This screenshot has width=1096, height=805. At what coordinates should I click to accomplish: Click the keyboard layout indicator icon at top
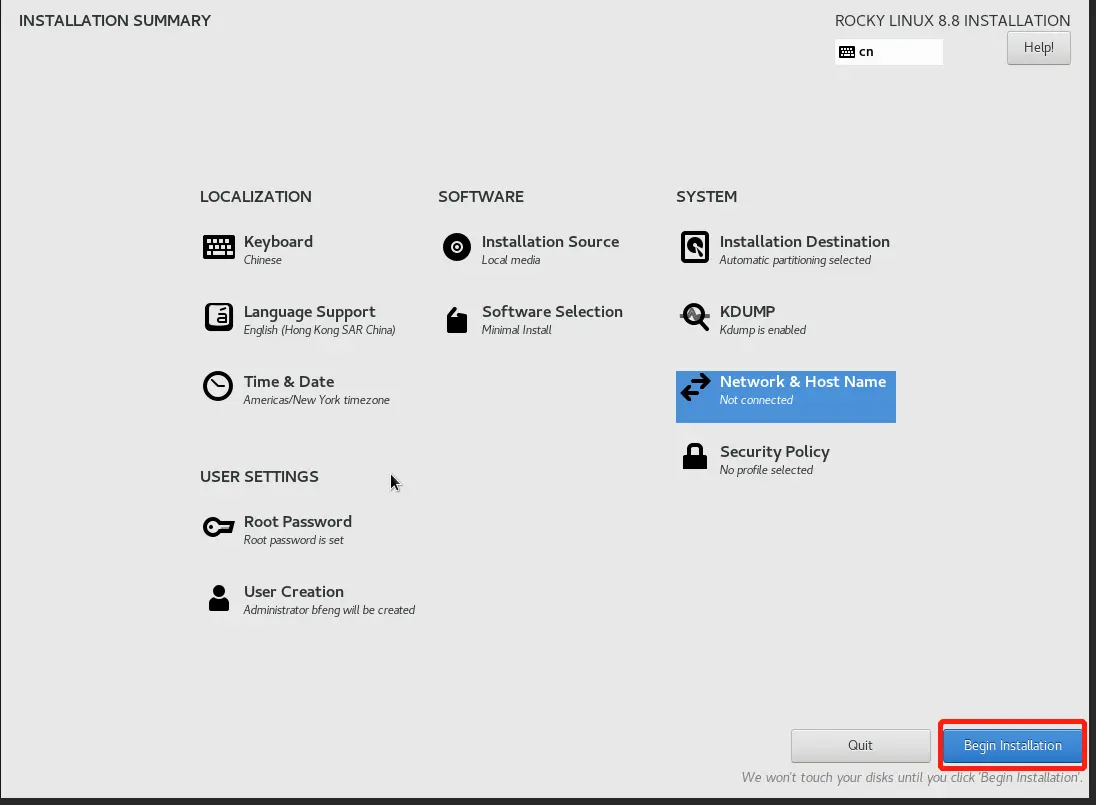click(x=846, y=52)
